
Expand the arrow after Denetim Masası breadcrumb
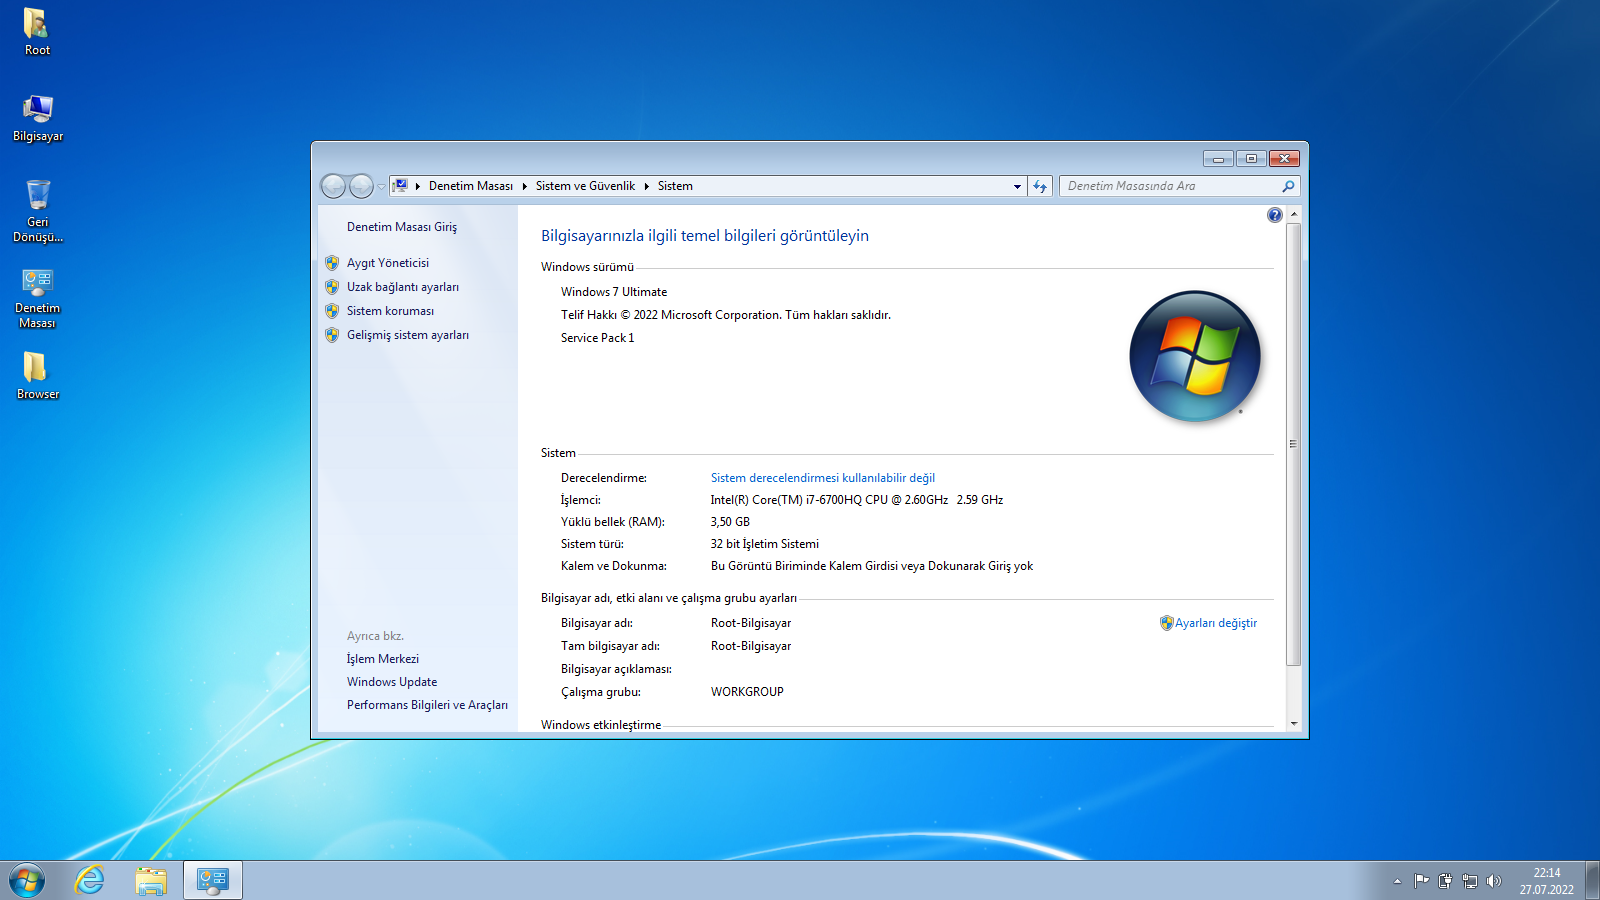pyautogui.click(x=524, y=186)
